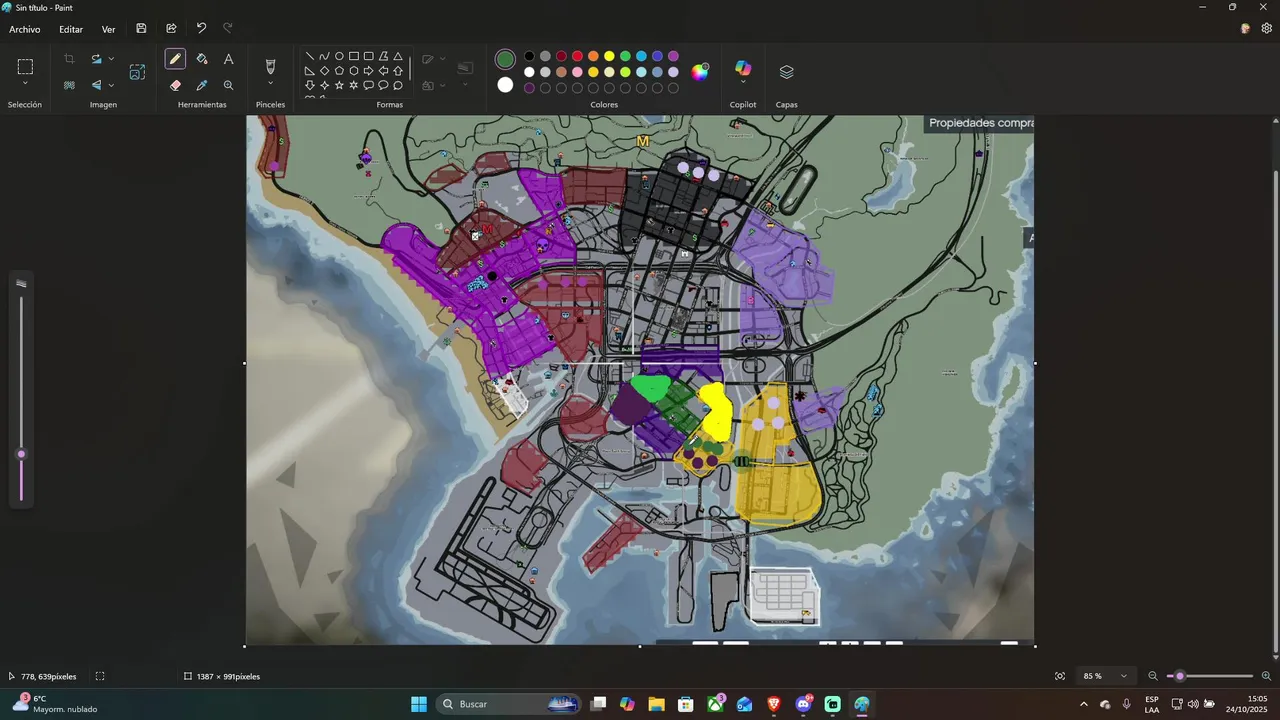
Task: Open the Editar menu
Action: 71,29
